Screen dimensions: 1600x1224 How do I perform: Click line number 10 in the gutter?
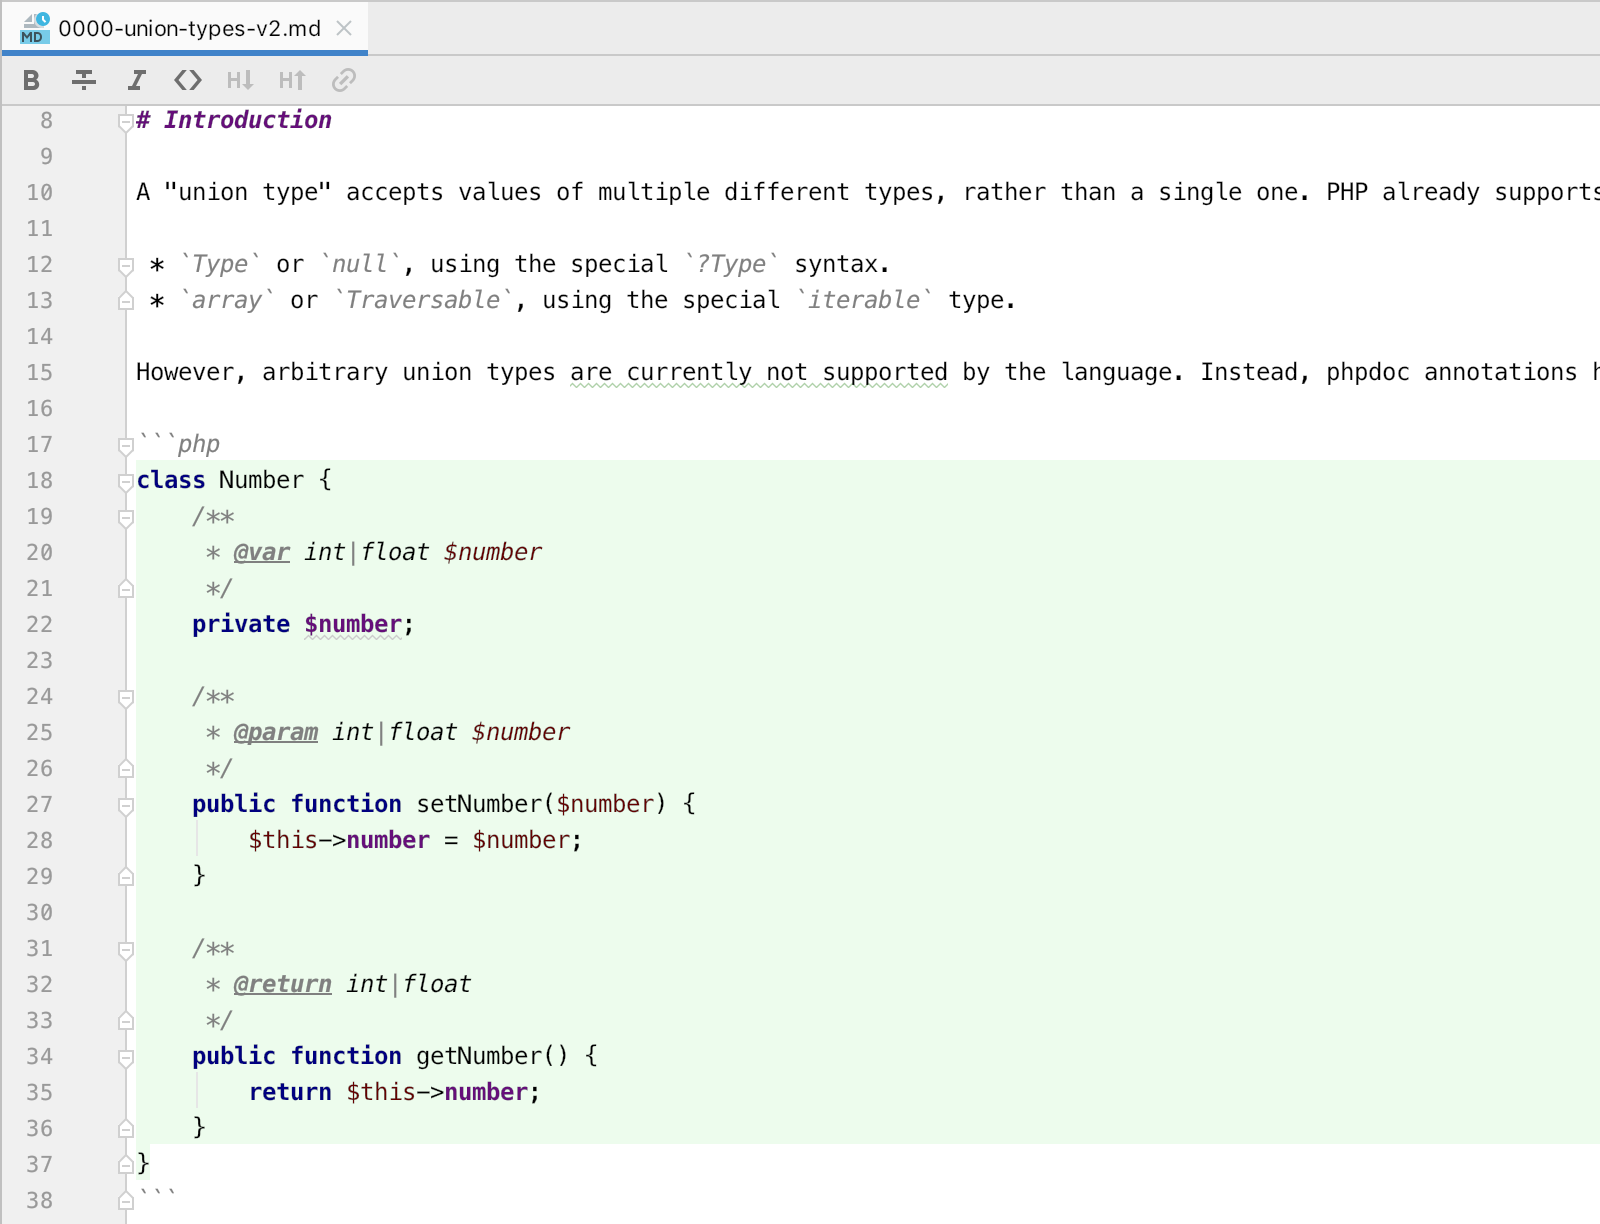pos(40,192)
